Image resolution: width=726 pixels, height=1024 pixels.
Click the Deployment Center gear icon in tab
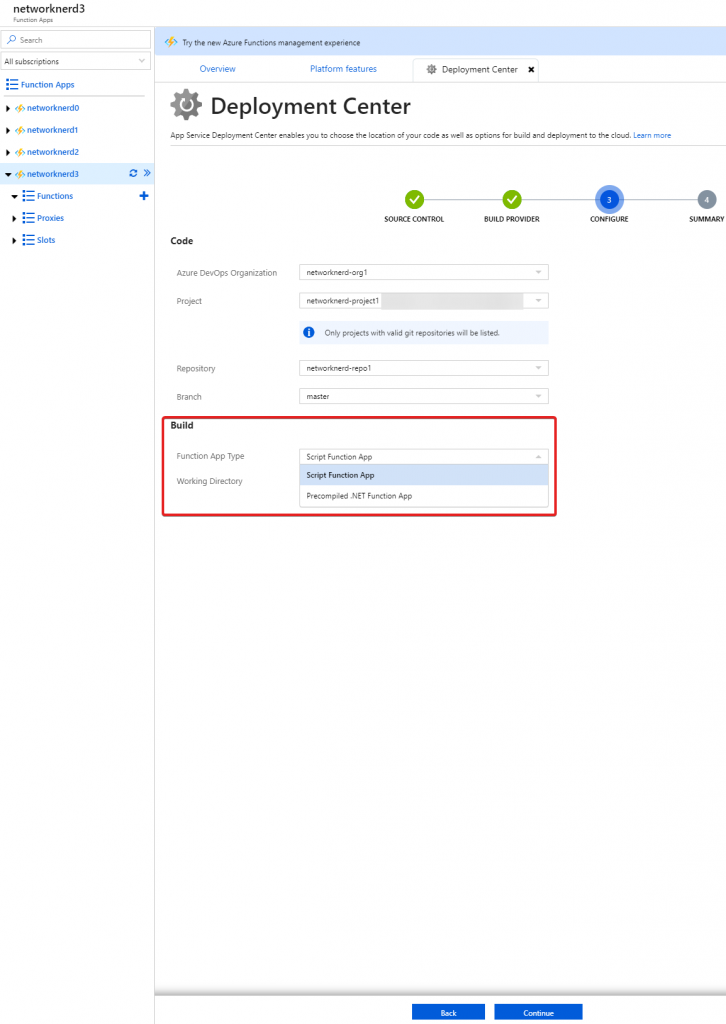[x=431, y=69]
